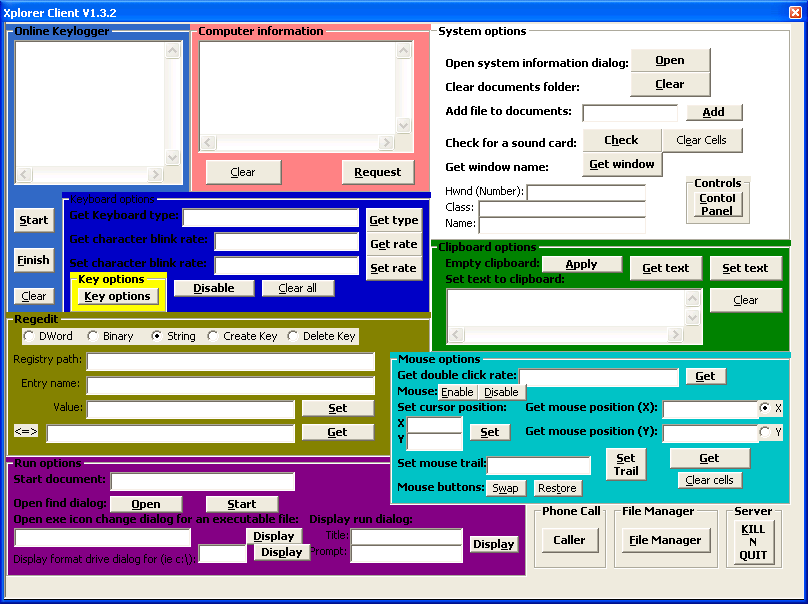The height and width of the screenshot is (604, 808).
Task: Swap the mouse buttons
Action: pos(505,488)
